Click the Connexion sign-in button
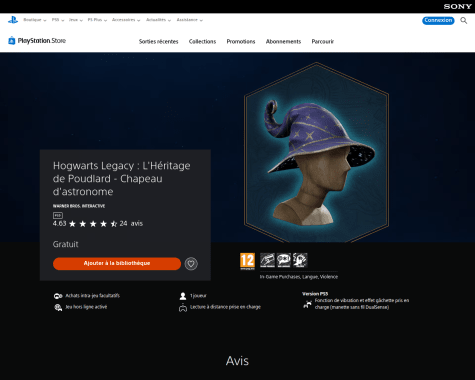475x380 pixels. [438, 20]
